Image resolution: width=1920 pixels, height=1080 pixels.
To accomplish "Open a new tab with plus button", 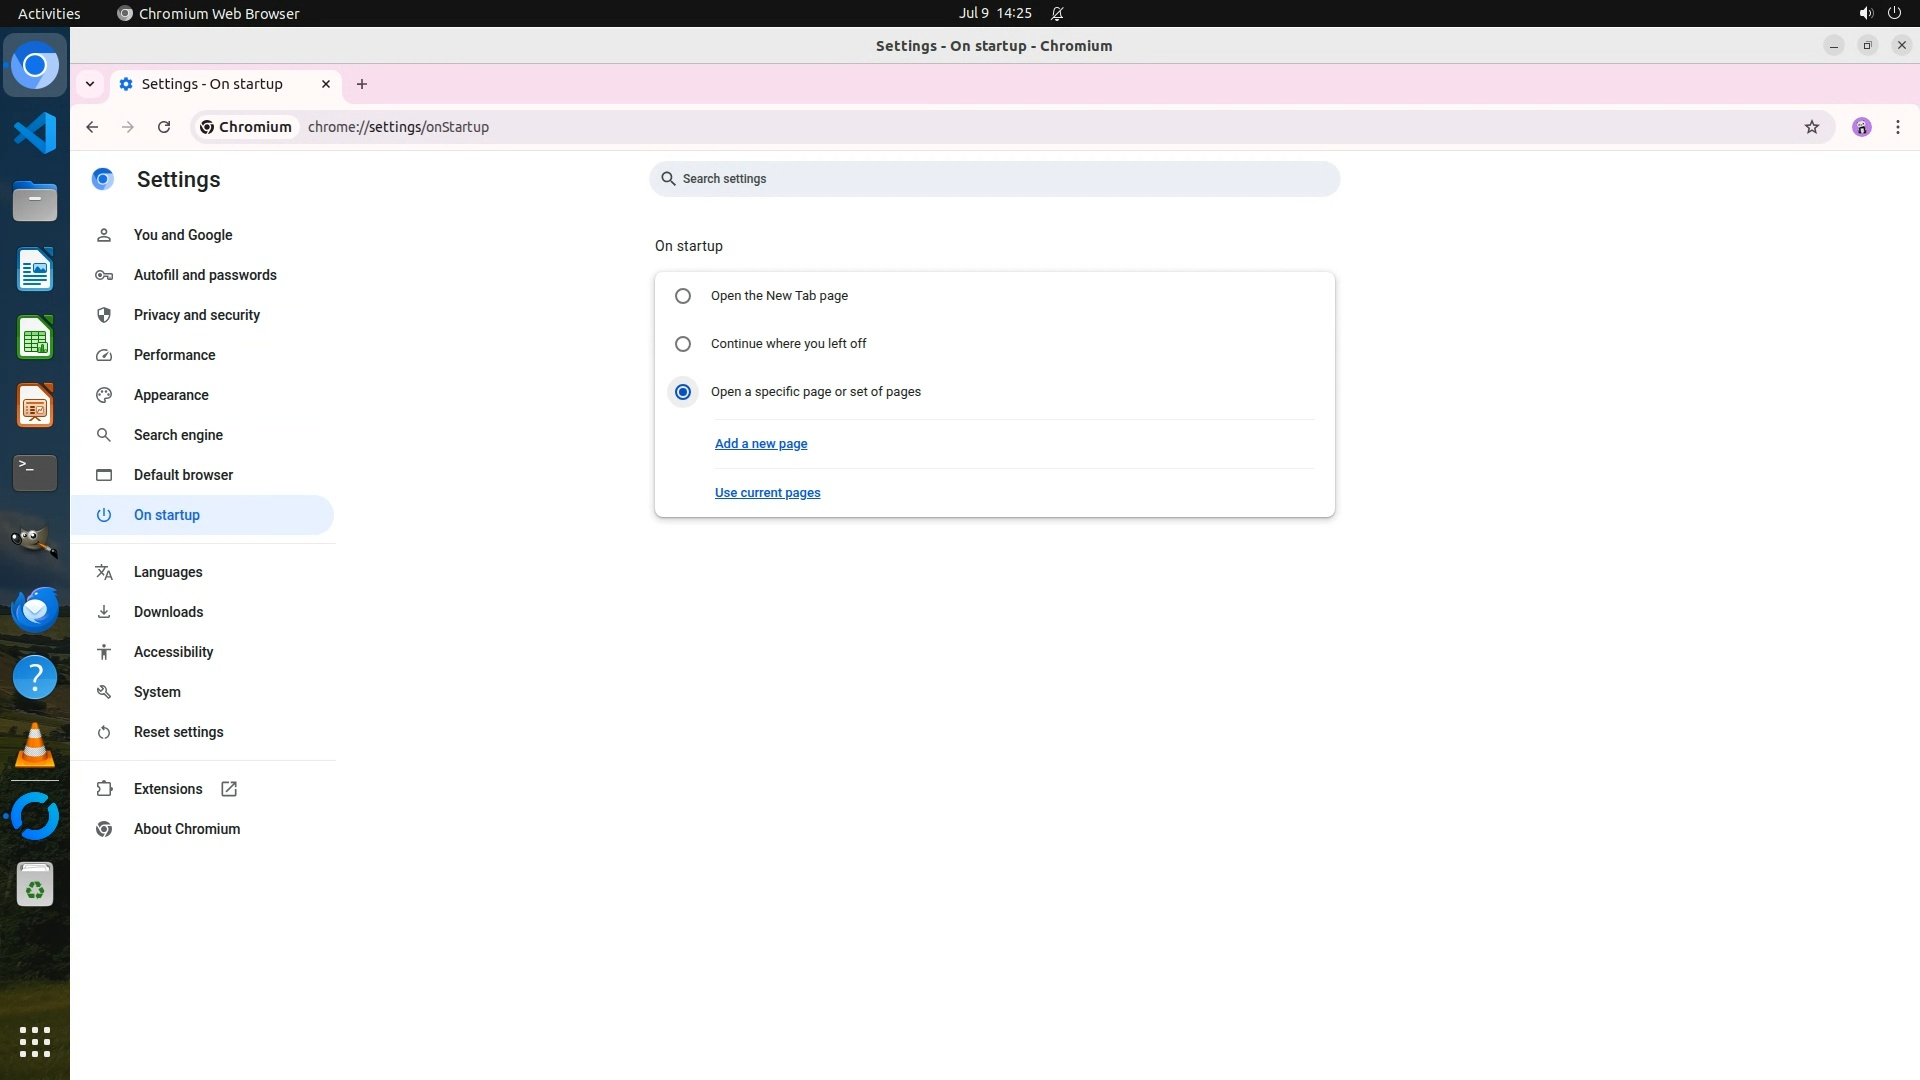I will click(x=362, y=84).
